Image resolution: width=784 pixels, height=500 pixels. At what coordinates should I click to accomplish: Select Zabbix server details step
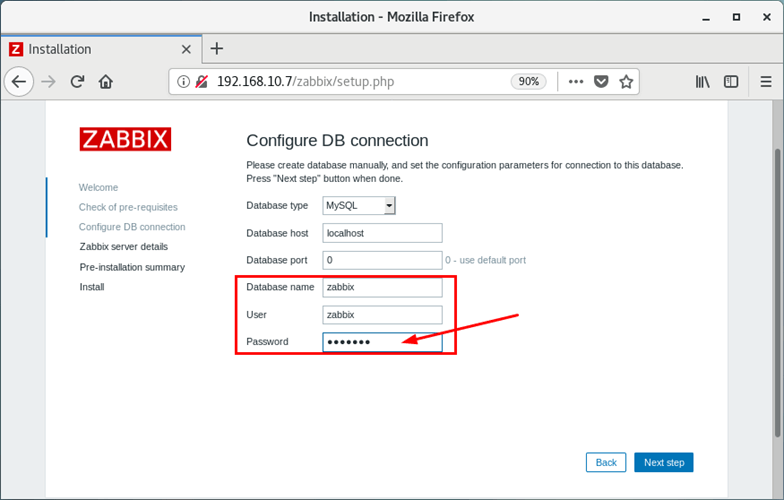pos(124,246)
